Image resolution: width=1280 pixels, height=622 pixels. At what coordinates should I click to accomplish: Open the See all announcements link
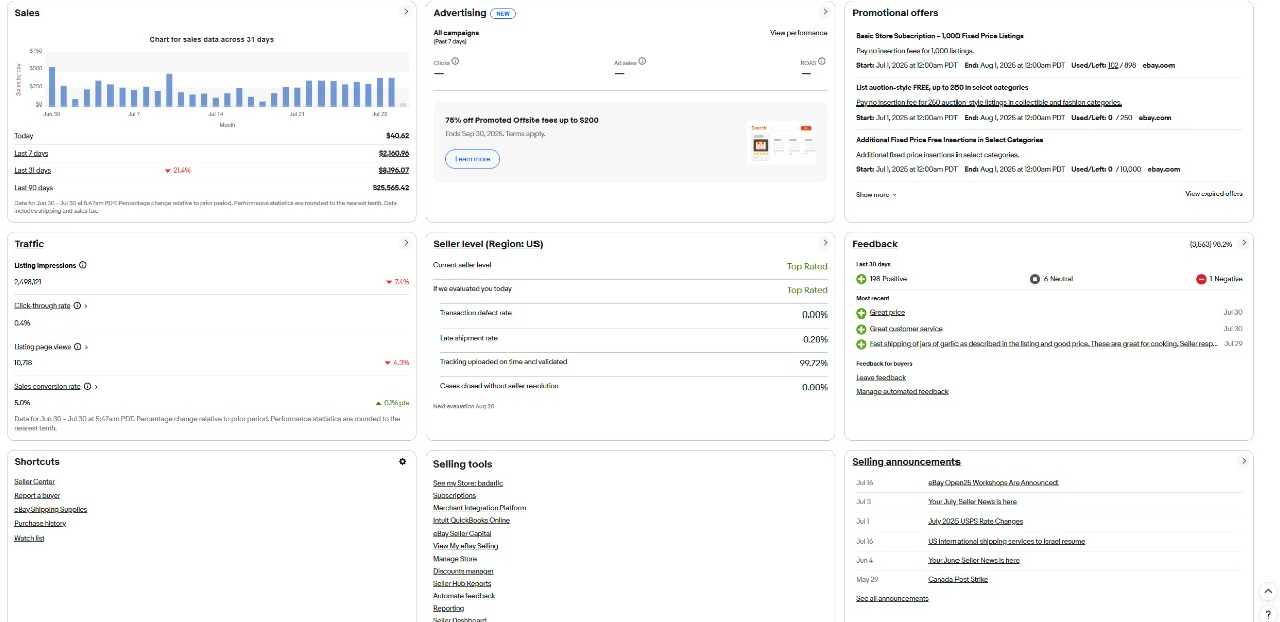tap(892, 598)
